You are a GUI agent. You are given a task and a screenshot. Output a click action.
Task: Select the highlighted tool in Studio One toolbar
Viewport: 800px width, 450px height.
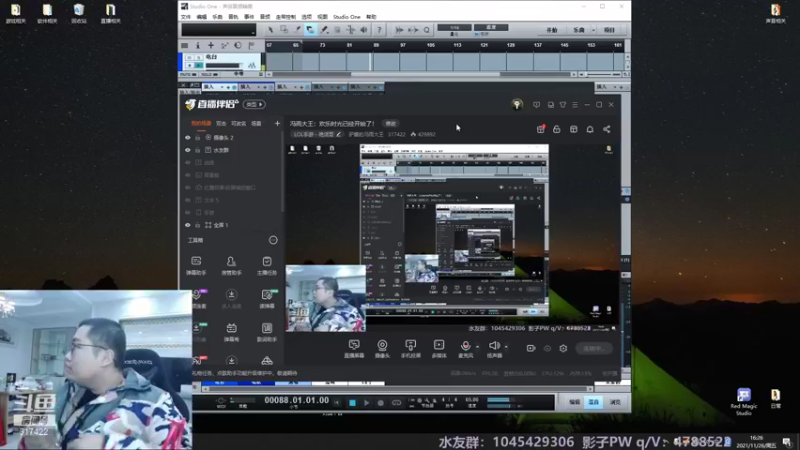pos(310,30)
